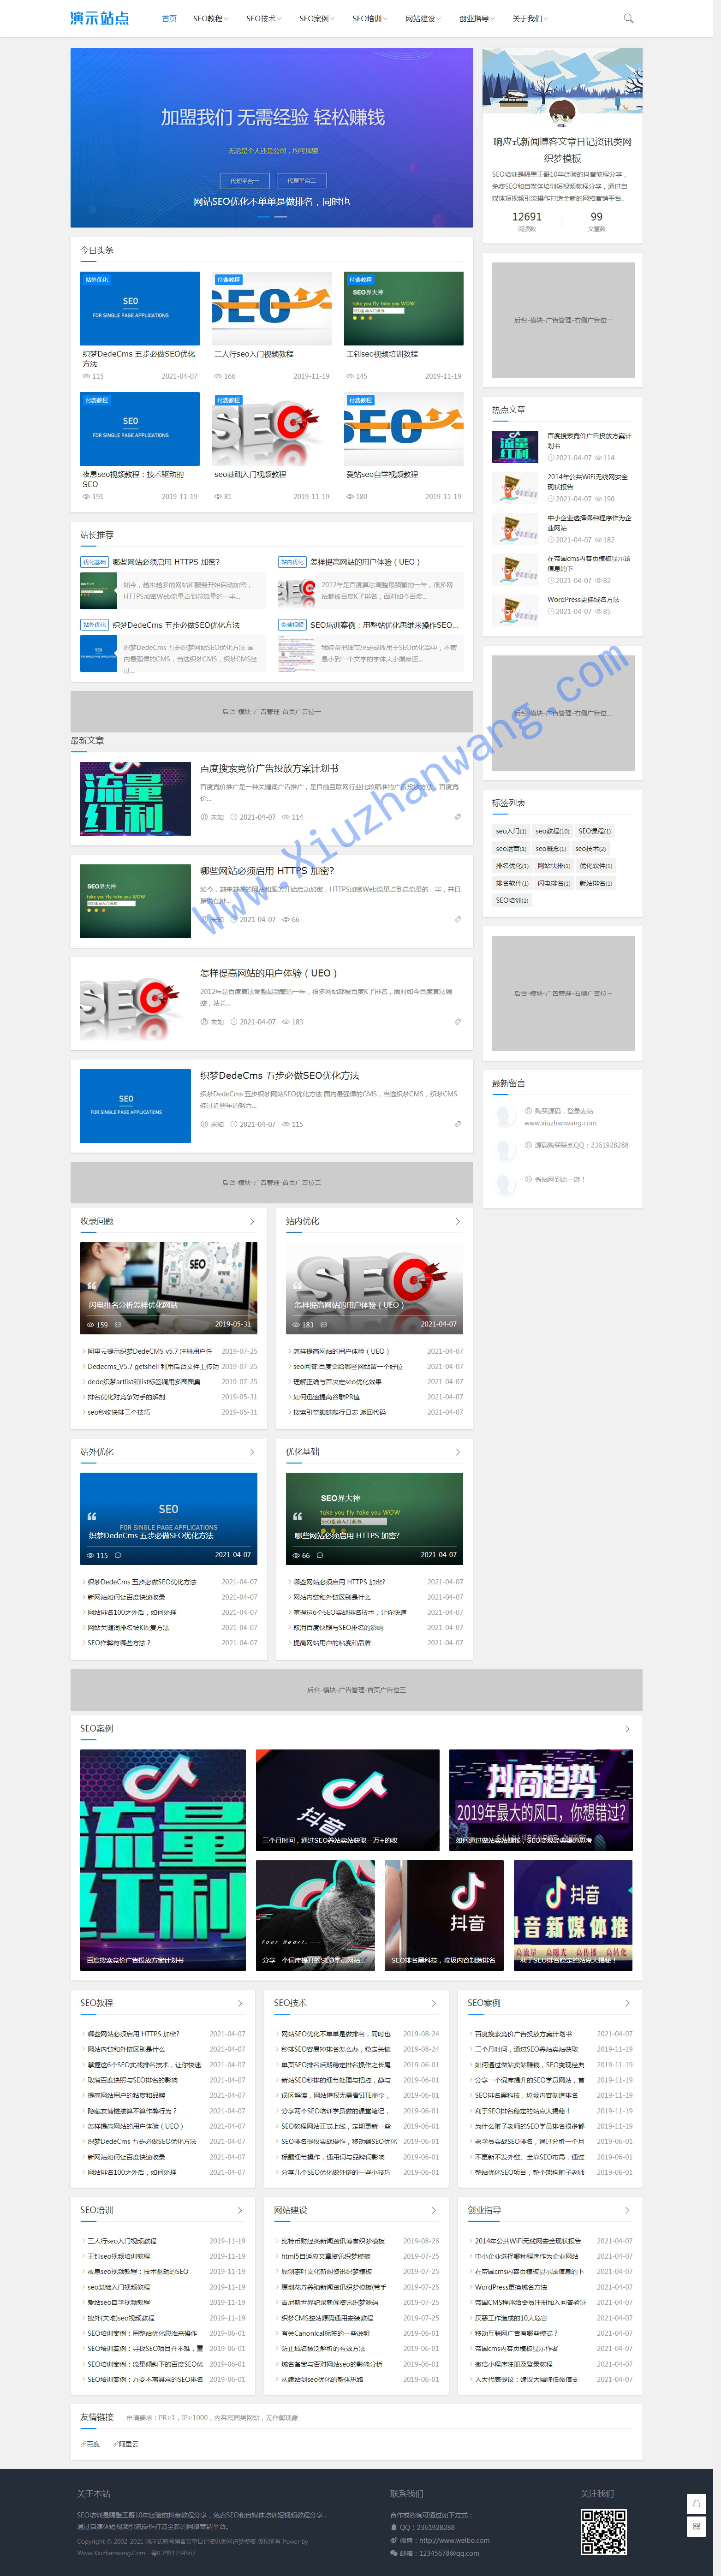Click the views eye icon showing 115 under 织梦DedeCms card
721x2576 pixels.
pyautogui.click(x=86, y=376)
